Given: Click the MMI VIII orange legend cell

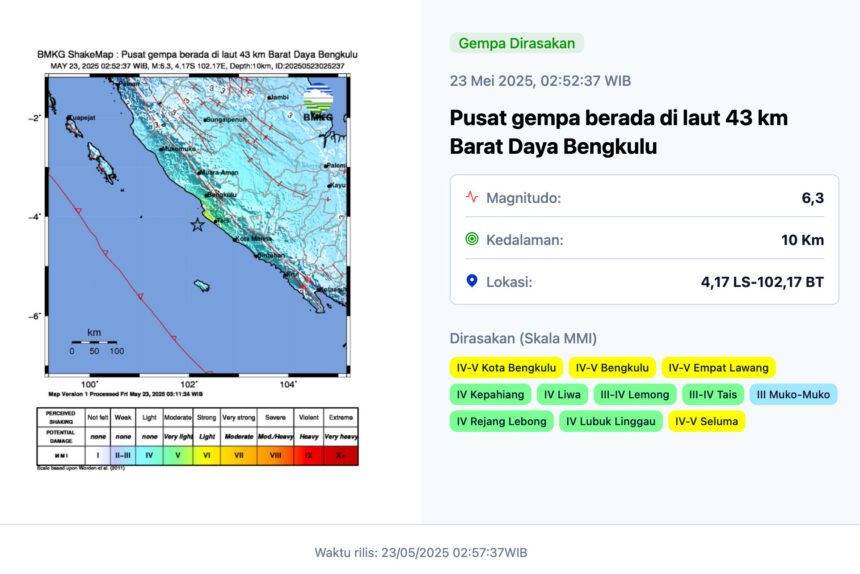Looking at the screenshot, I should coord(275,456).
